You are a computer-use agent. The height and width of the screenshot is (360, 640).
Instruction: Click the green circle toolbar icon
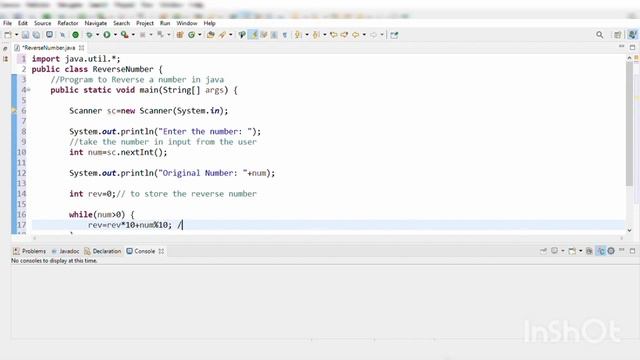click(76, 35)
